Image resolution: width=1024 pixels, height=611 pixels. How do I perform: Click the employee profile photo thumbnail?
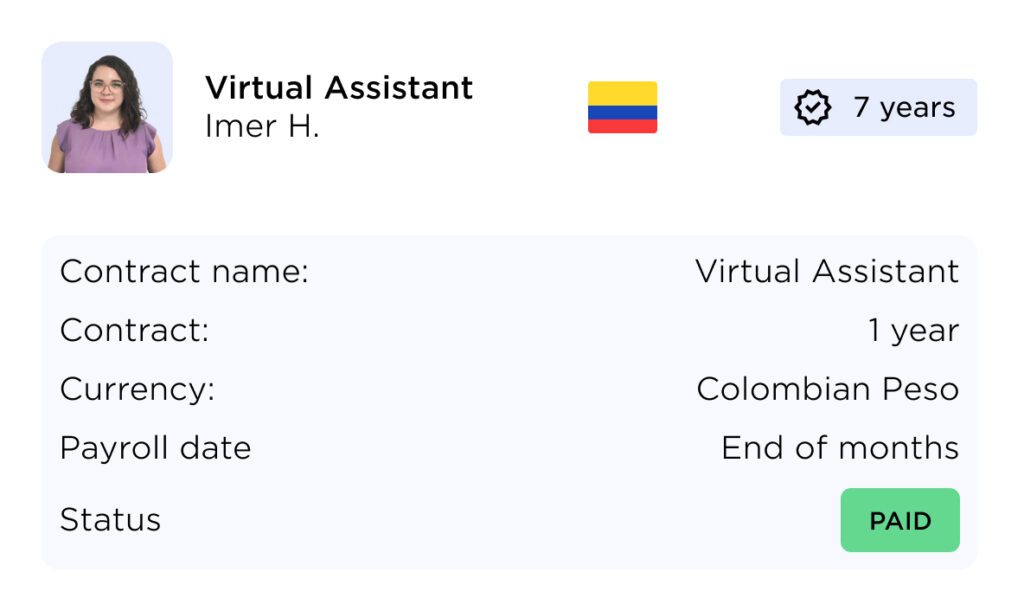coord(107,107)
